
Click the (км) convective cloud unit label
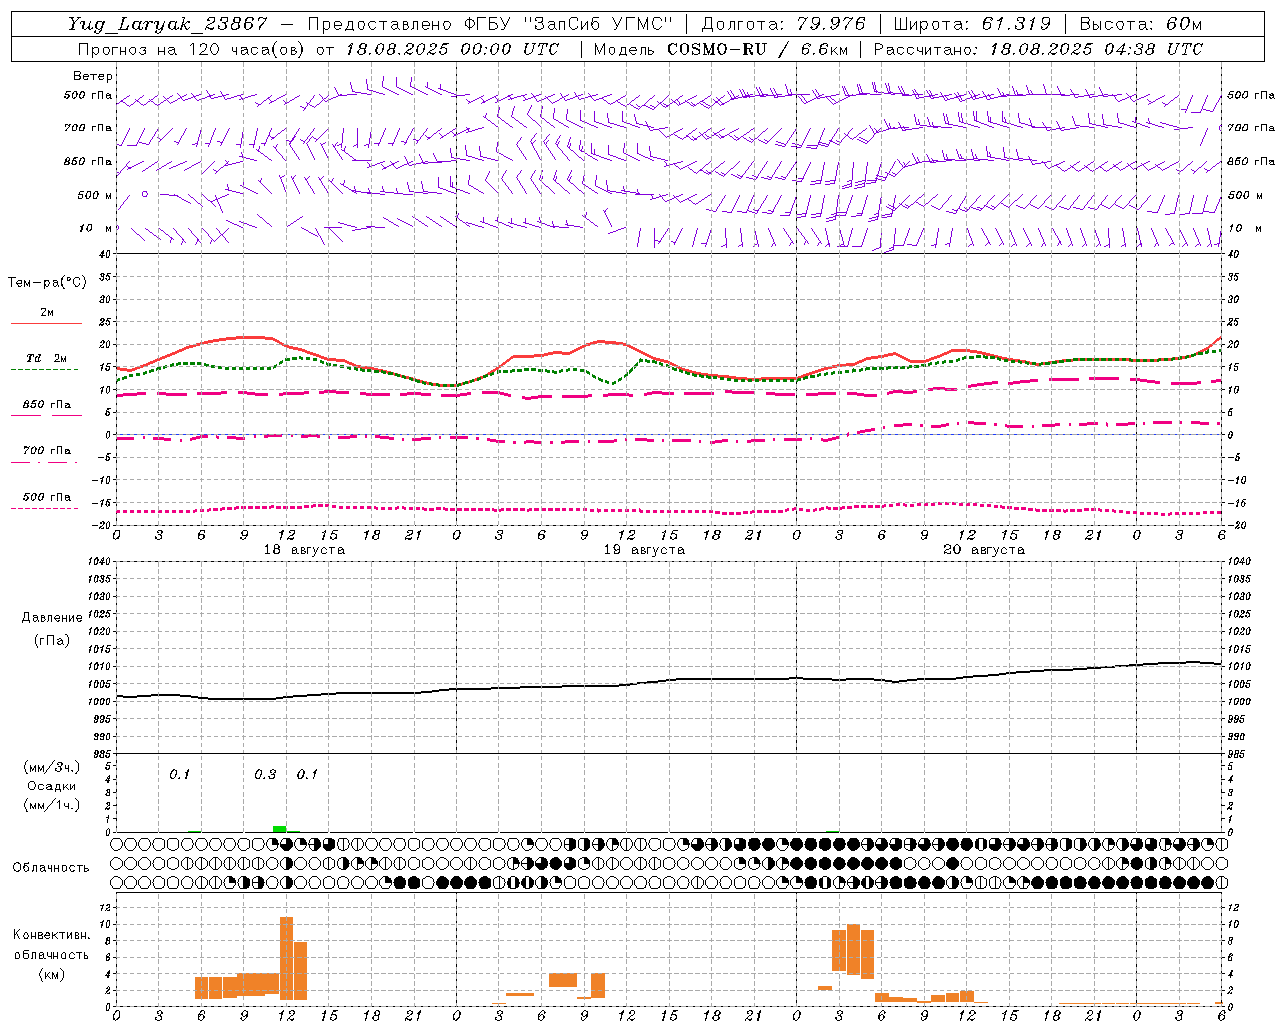click(x=51, y=975)
